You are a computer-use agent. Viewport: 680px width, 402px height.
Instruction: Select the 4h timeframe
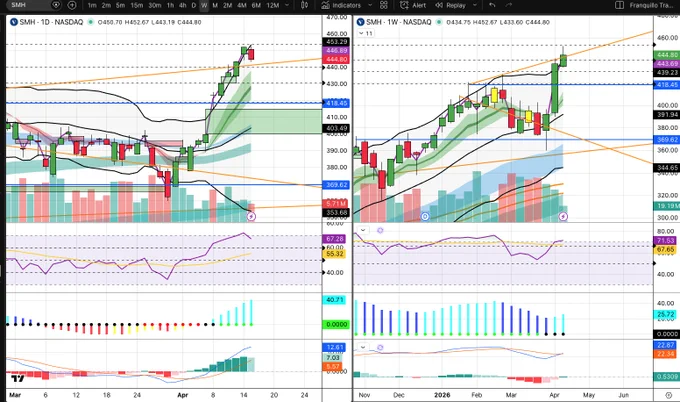coord(183,6)
